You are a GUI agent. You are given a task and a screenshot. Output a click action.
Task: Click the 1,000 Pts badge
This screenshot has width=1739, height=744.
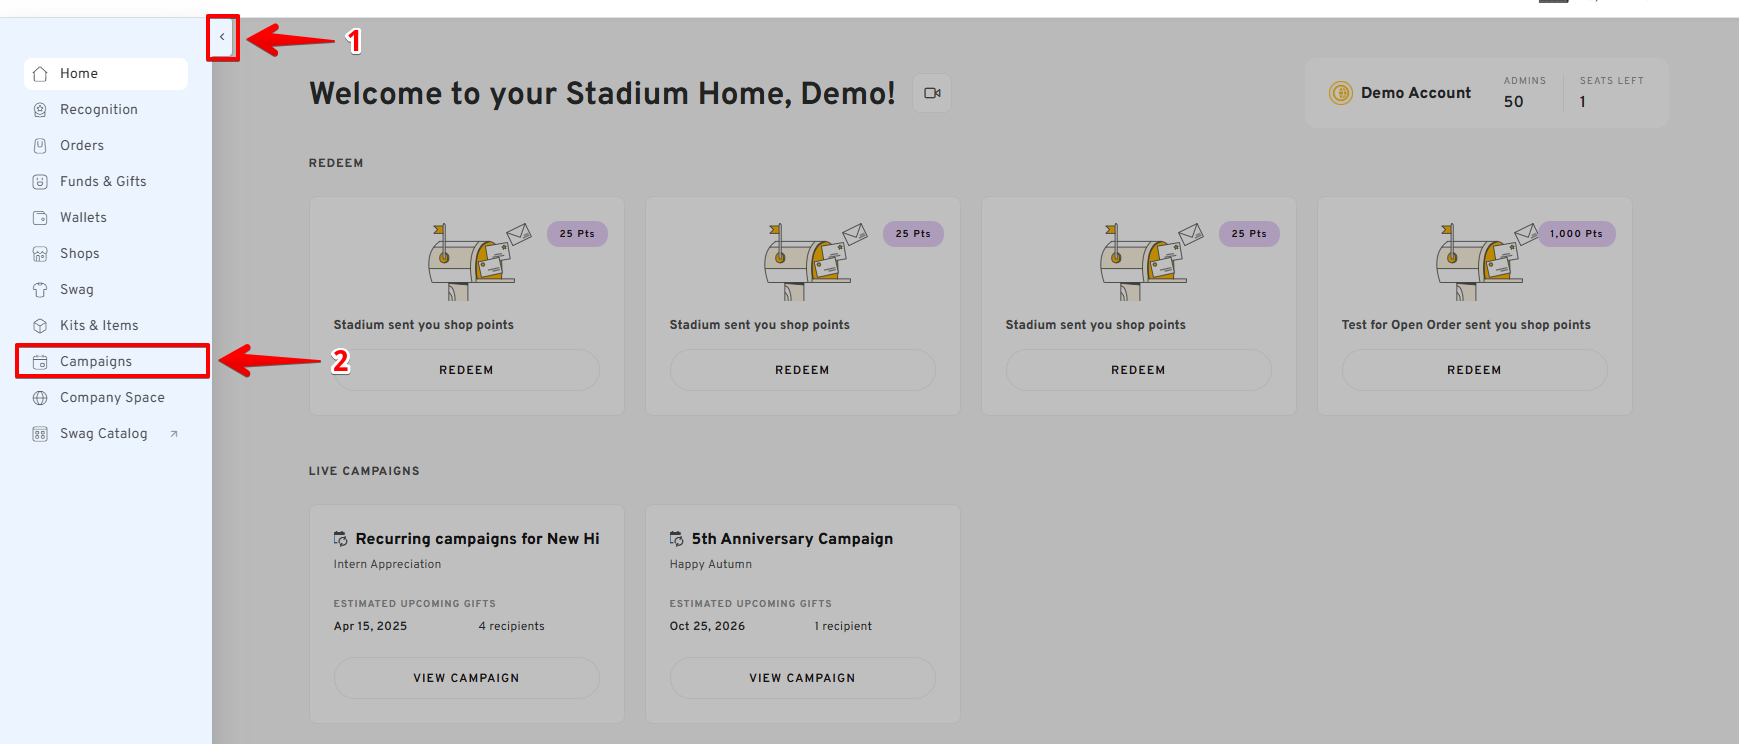pos(1576,234)
